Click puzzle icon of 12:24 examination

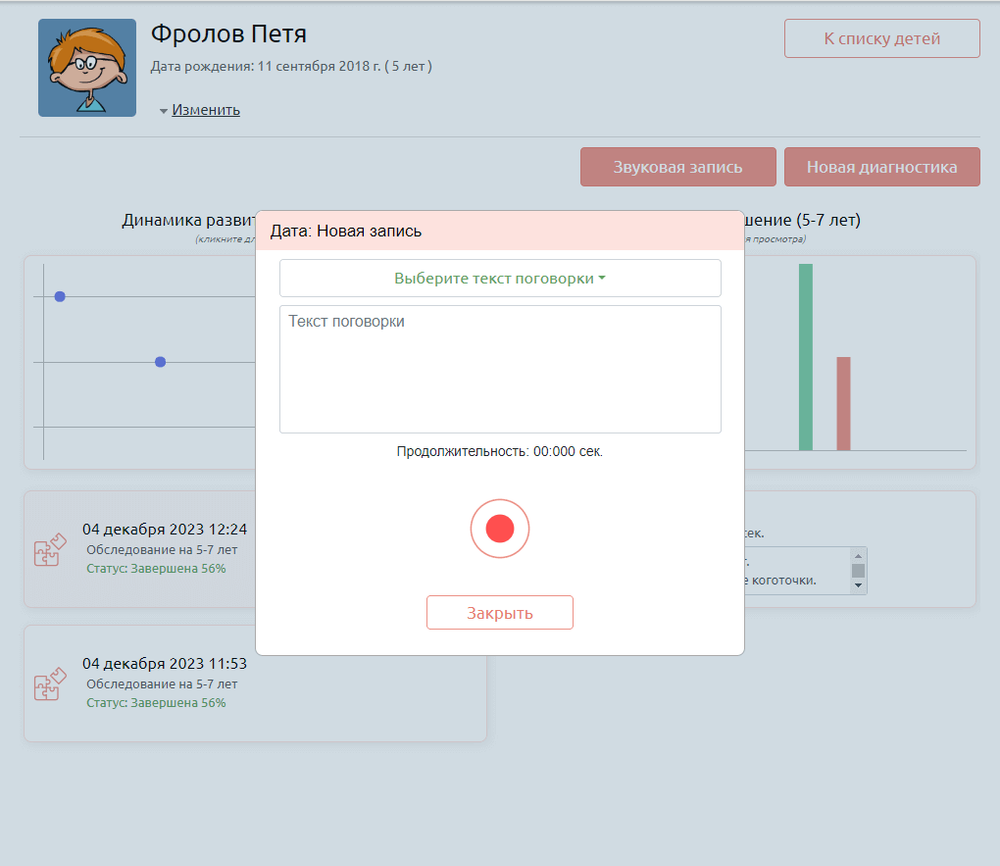pos(50,550)
